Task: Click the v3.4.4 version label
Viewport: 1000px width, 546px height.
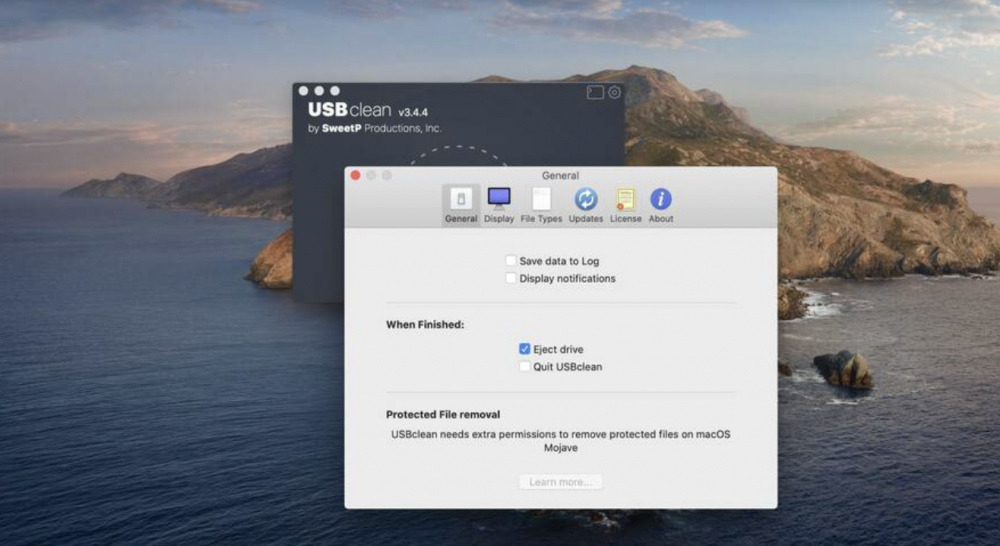Action: tap(413, 112)
